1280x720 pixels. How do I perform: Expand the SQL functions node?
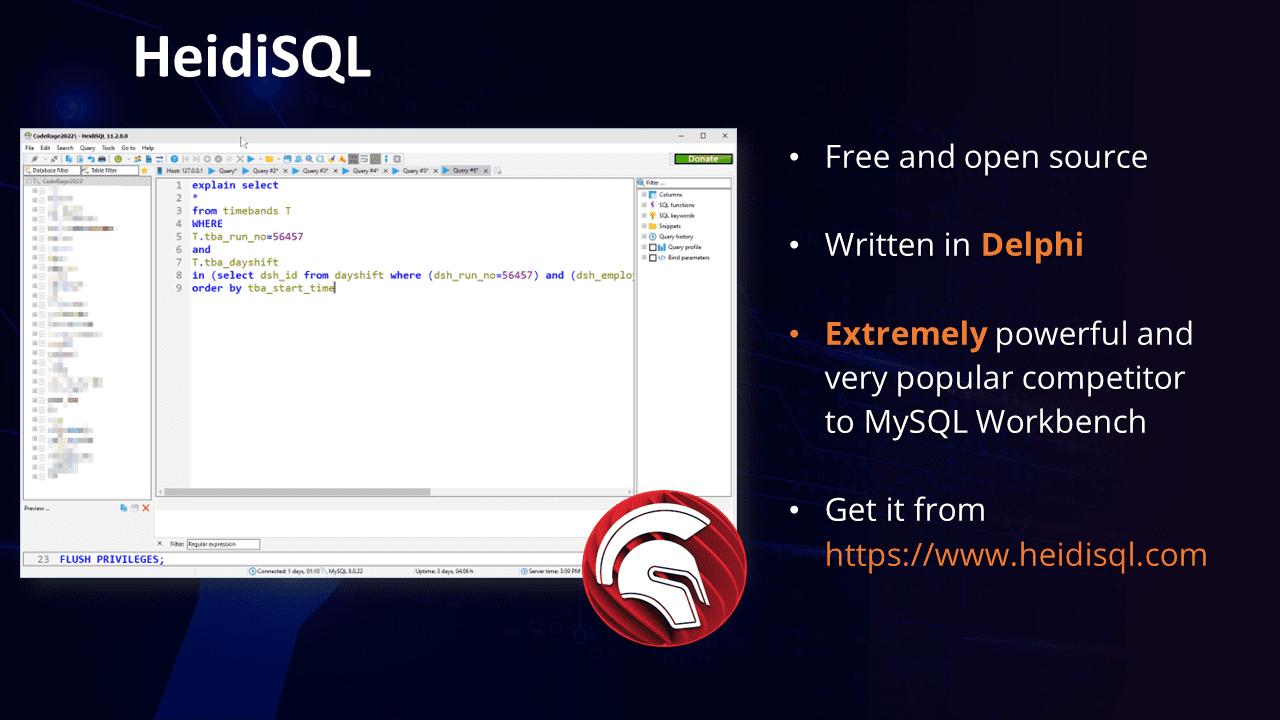[x=643, y=205]
